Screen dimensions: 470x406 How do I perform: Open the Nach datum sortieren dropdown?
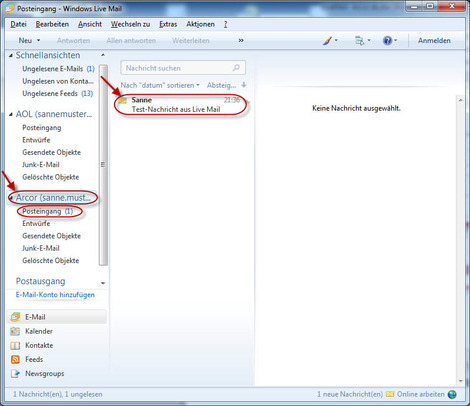[160, 85]
